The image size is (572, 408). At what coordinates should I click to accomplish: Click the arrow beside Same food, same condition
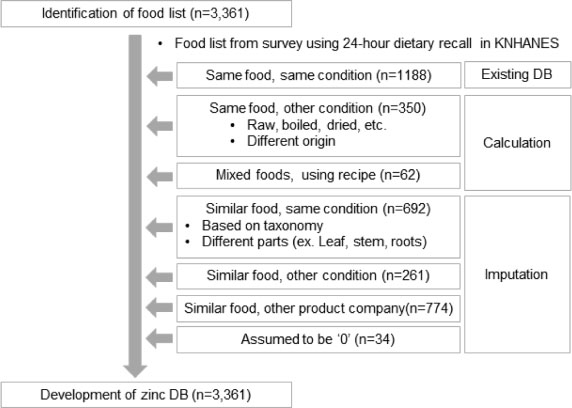[x=160, y=76]
